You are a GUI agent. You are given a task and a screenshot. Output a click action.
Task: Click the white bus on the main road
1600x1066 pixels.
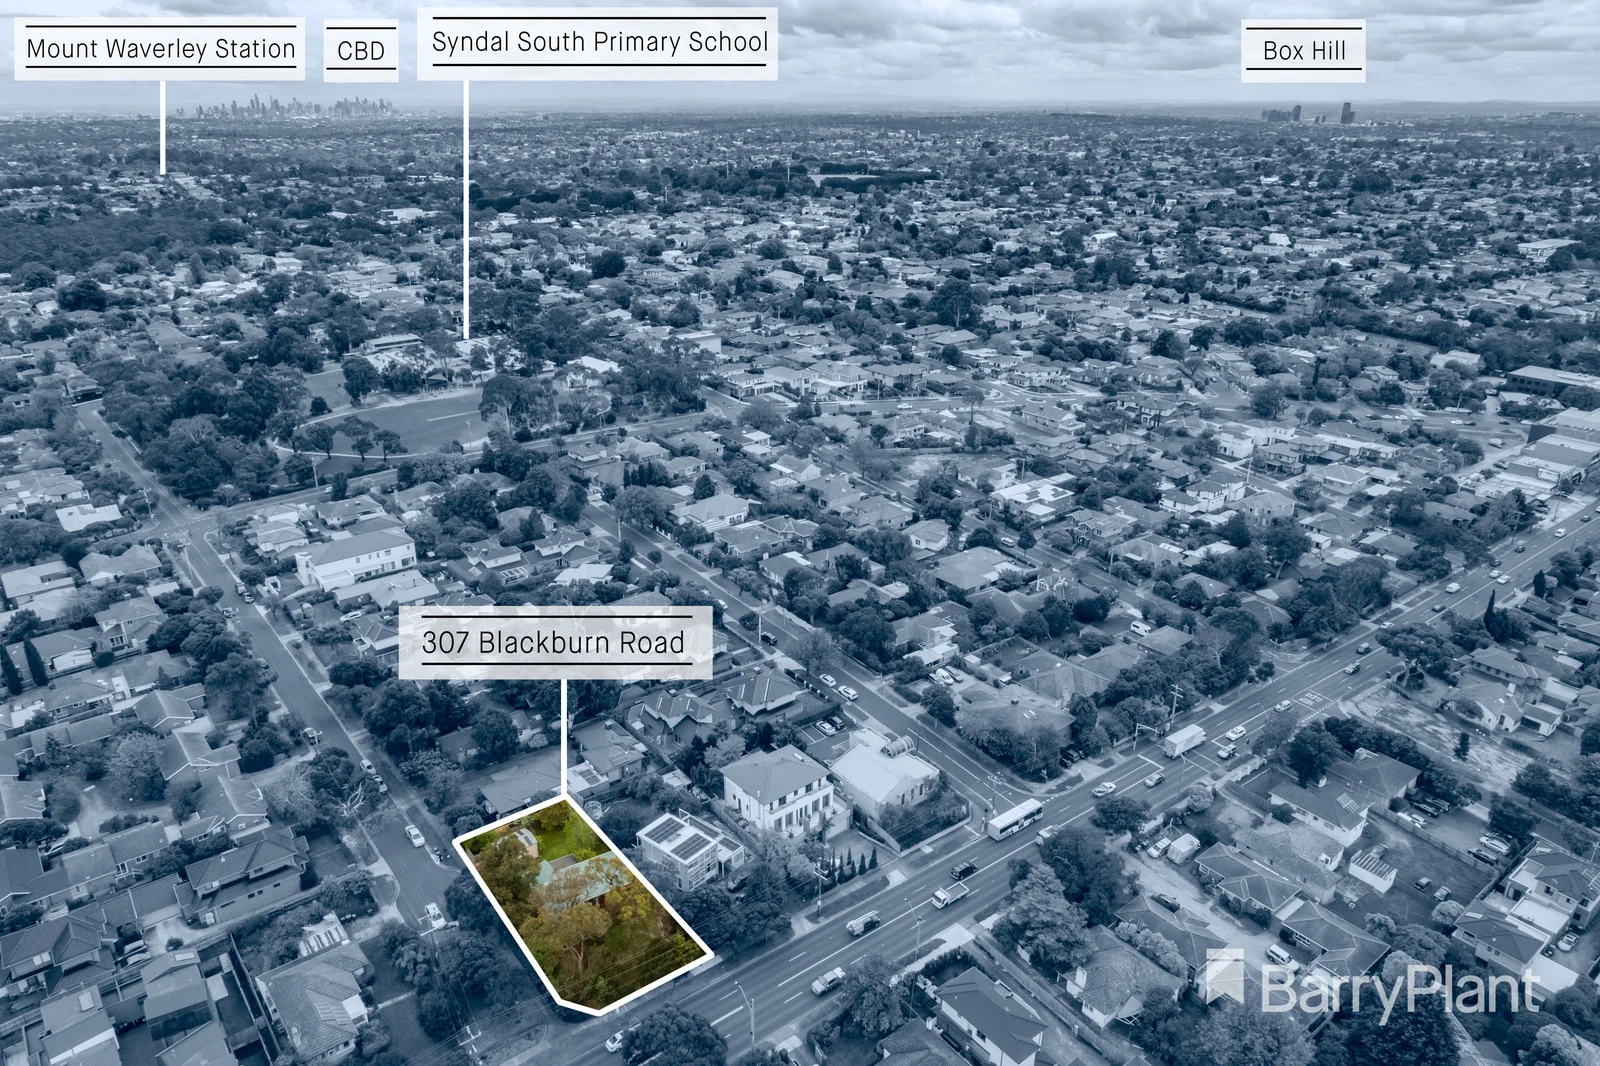coord(1015,819)
